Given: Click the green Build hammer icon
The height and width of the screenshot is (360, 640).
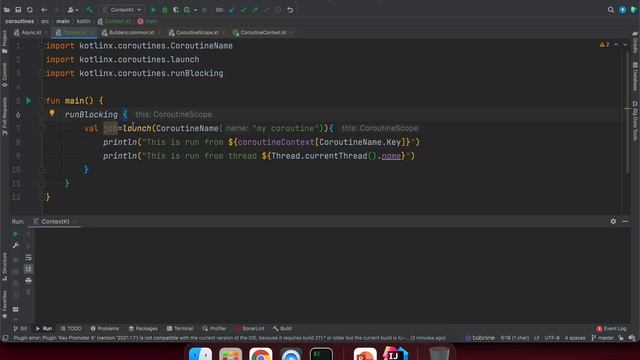Looking at the screenshot, I should [89, 10].
